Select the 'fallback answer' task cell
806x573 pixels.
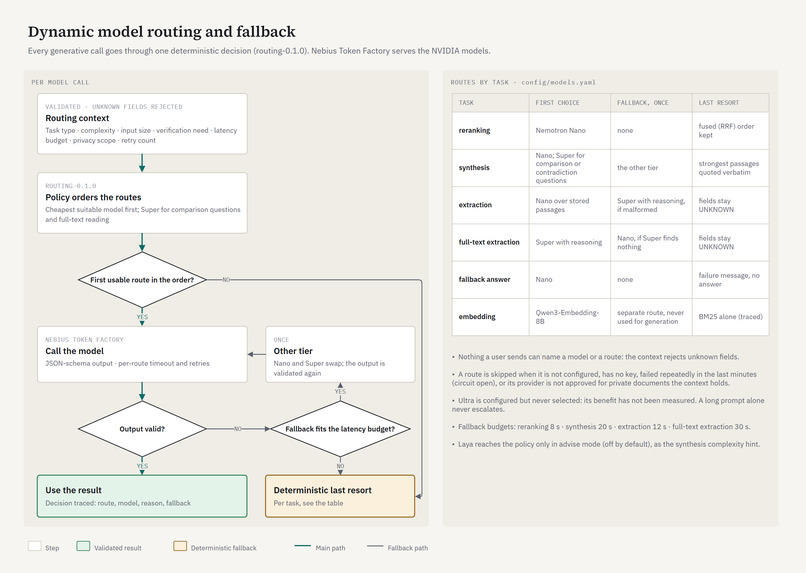(x=490, y=280)
